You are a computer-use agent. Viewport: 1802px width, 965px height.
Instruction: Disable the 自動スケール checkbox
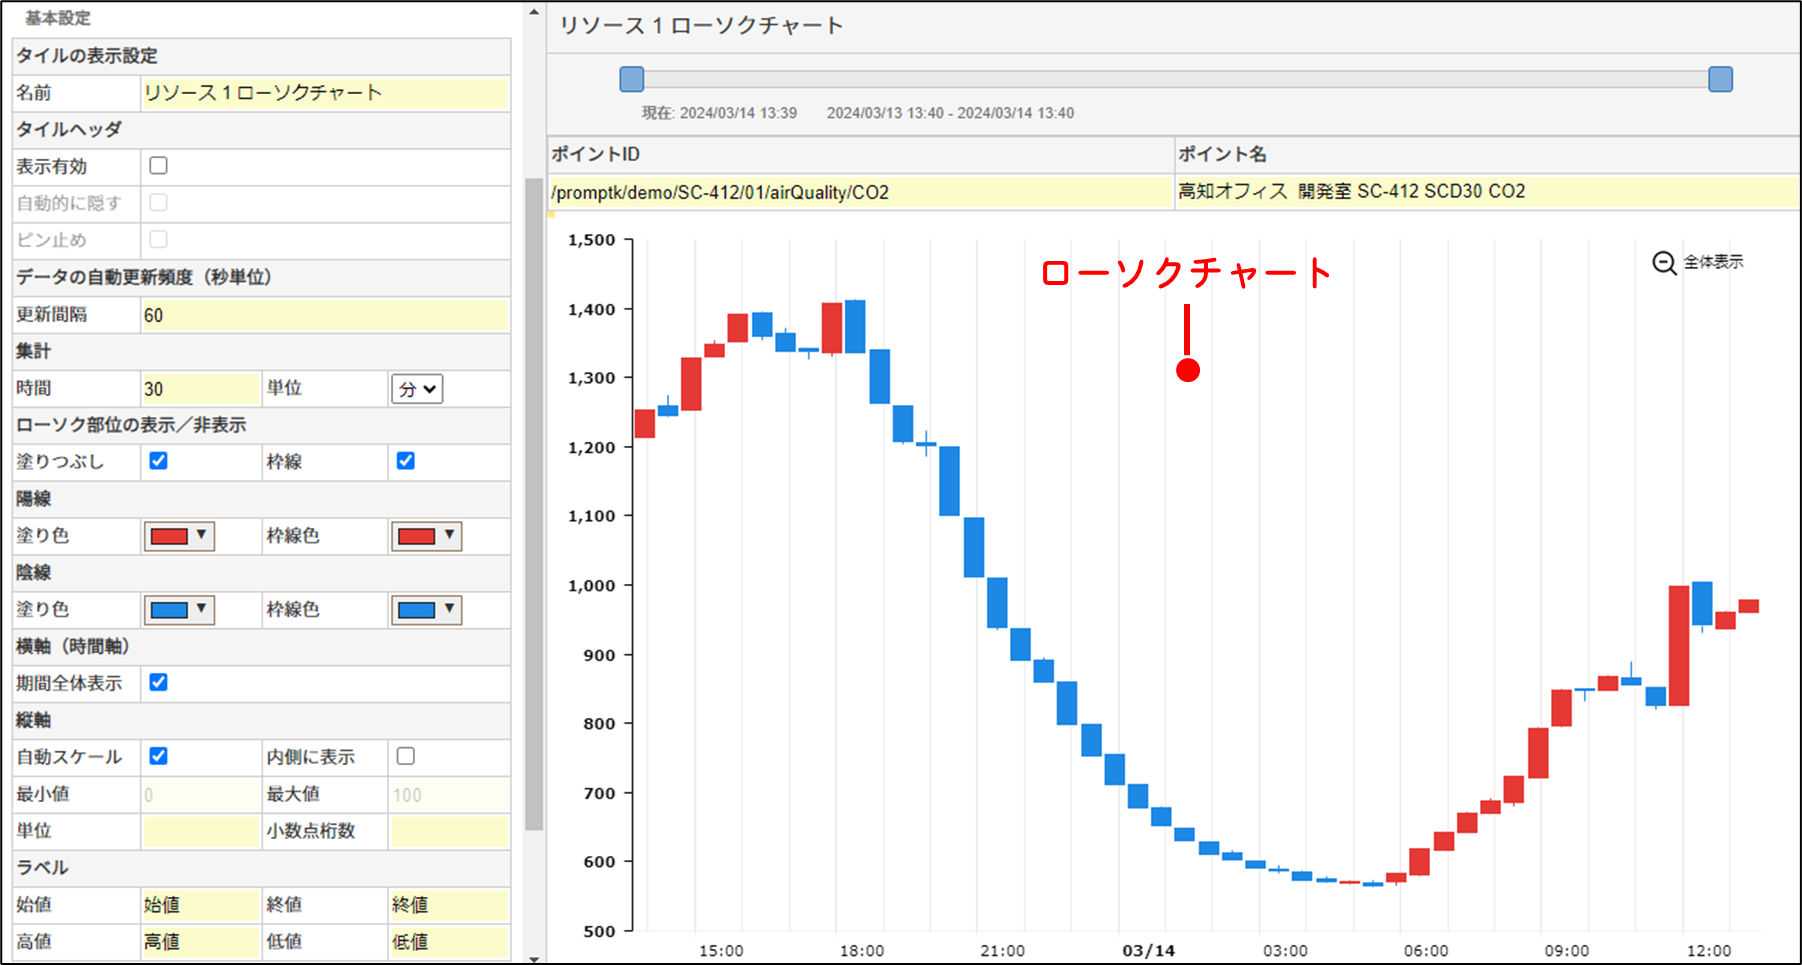pyautogui.click(x=158, y=757)
